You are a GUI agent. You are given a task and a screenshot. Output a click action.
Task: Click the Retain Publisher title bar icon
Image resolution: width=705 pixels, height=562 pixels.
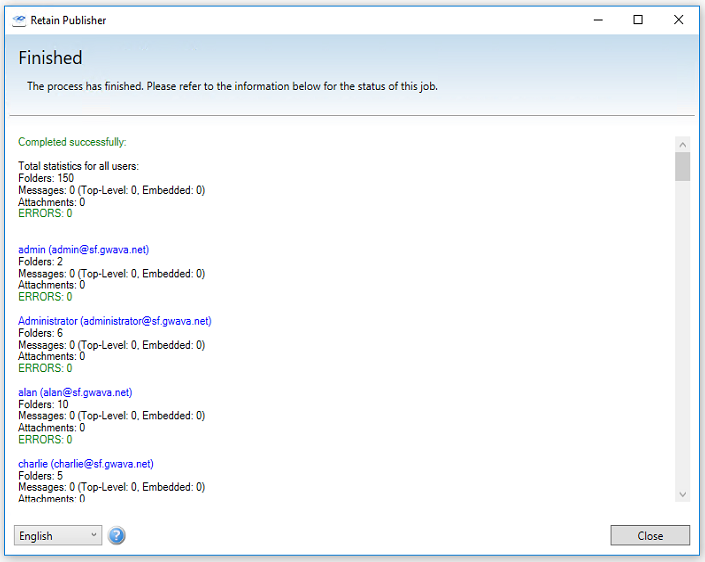coord(18,20)
